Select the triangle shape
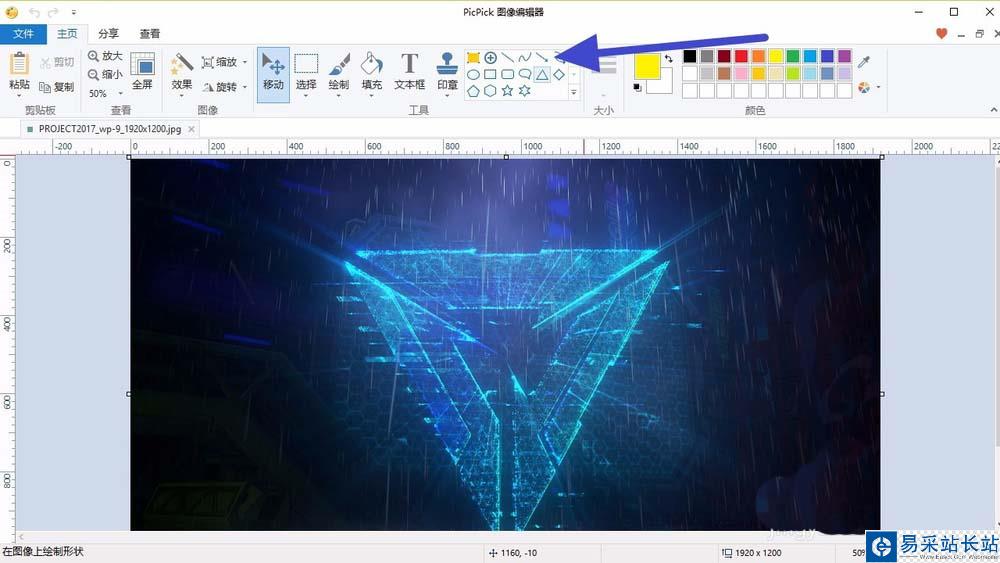The height and width of the screenshot is (563, 1000). (x=542, y=75)
